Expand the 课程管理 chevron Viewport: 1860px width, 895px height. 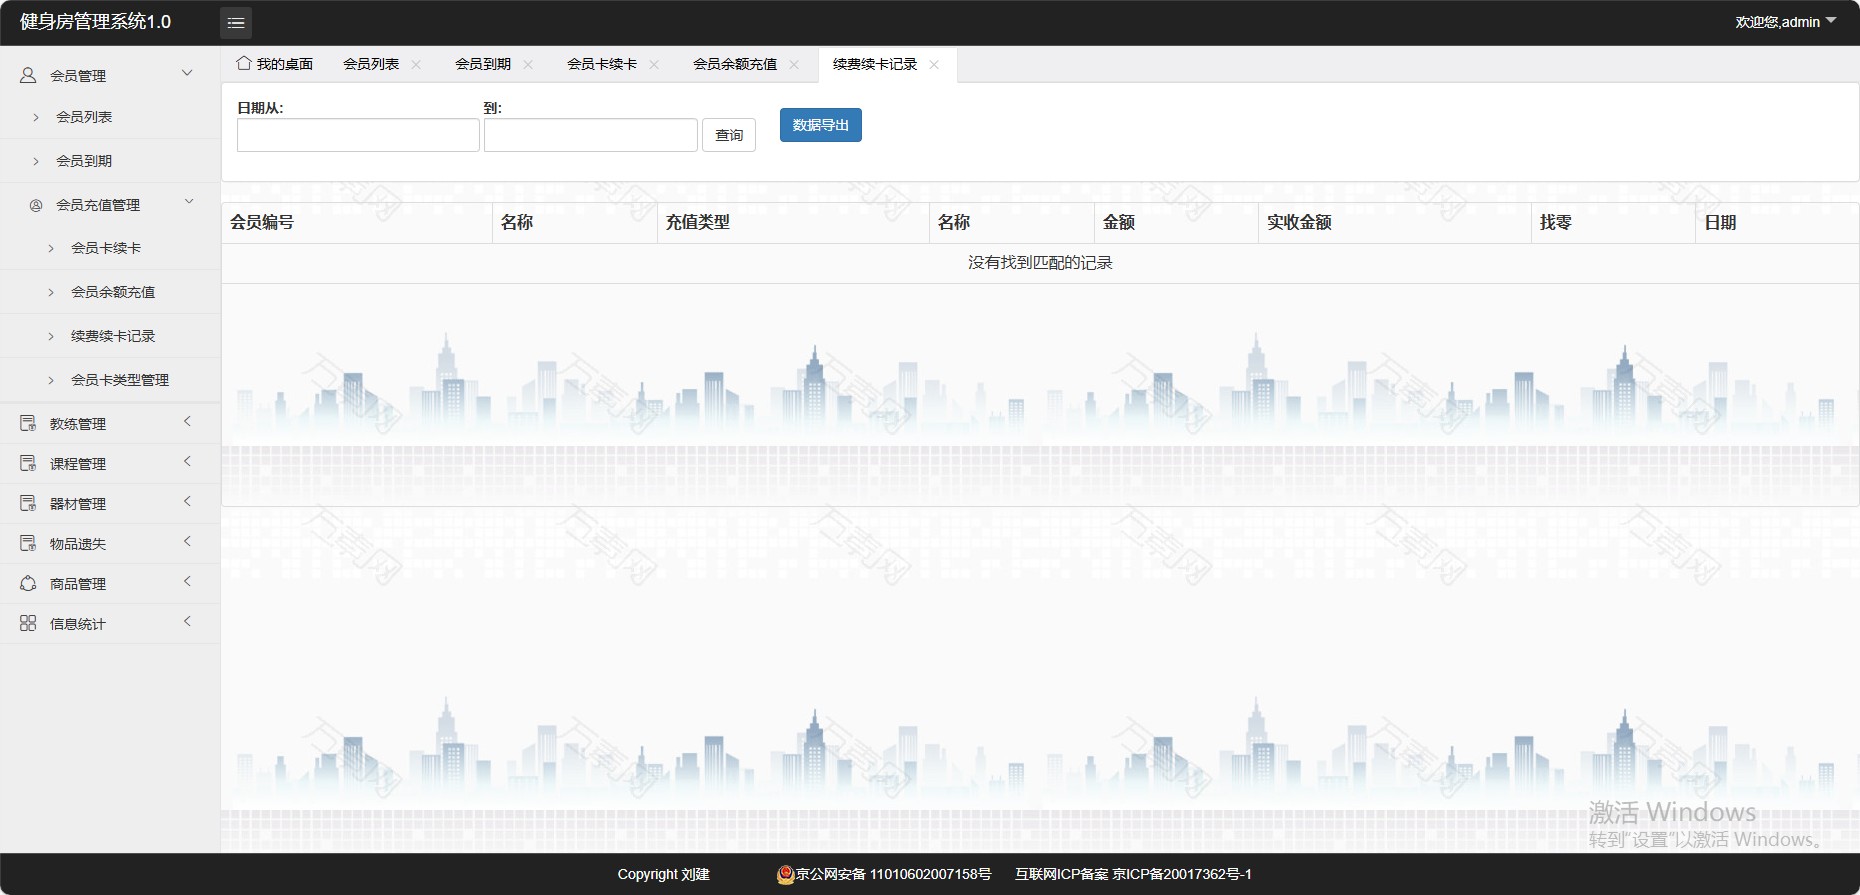coord(187,462)
